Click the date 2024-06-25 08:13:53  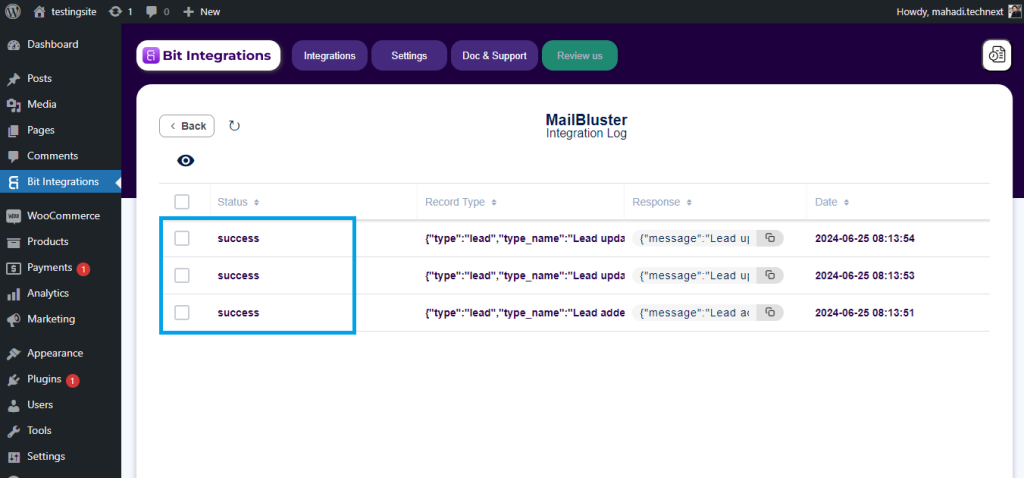(x=865, y=276)
